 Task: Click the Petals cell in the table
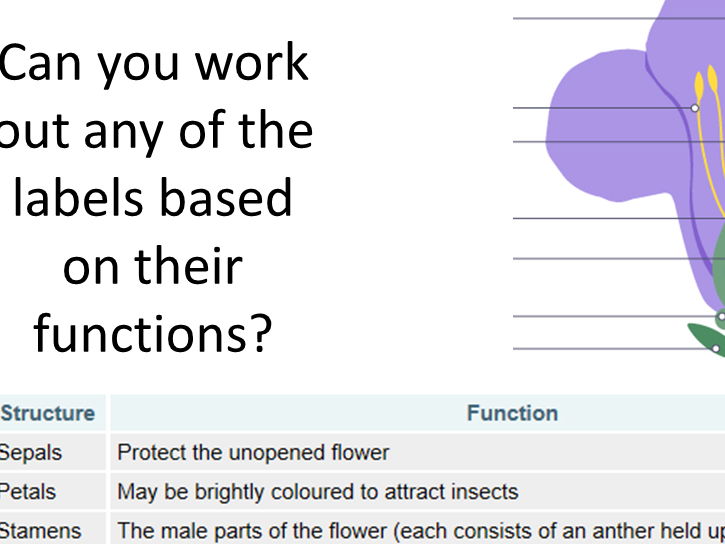click(28, 492)
